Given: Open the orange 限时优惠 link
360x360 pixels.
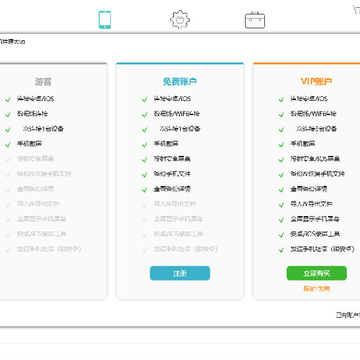Looking at the screenshot, I should 316,289.
